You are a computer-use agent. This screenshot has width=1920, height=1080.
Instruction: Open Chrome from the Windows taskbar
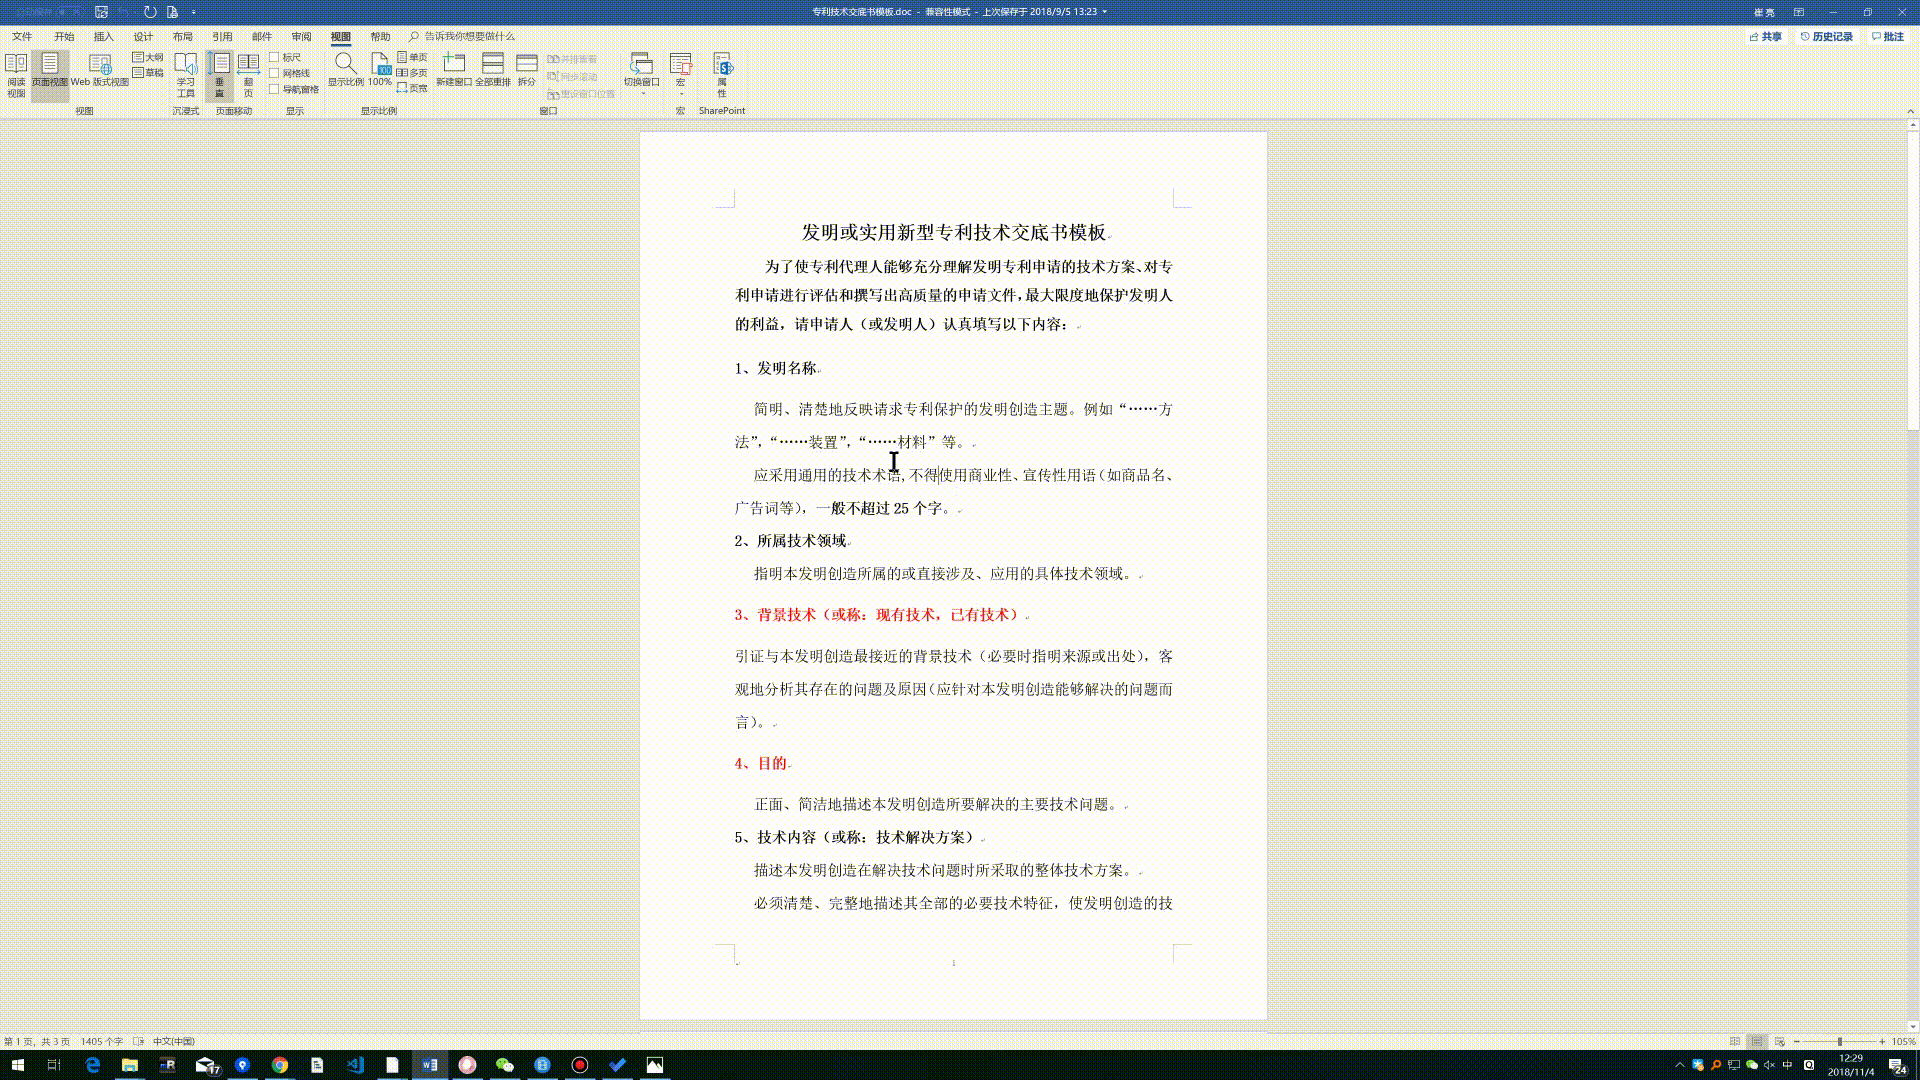(x=280, y=1065)
